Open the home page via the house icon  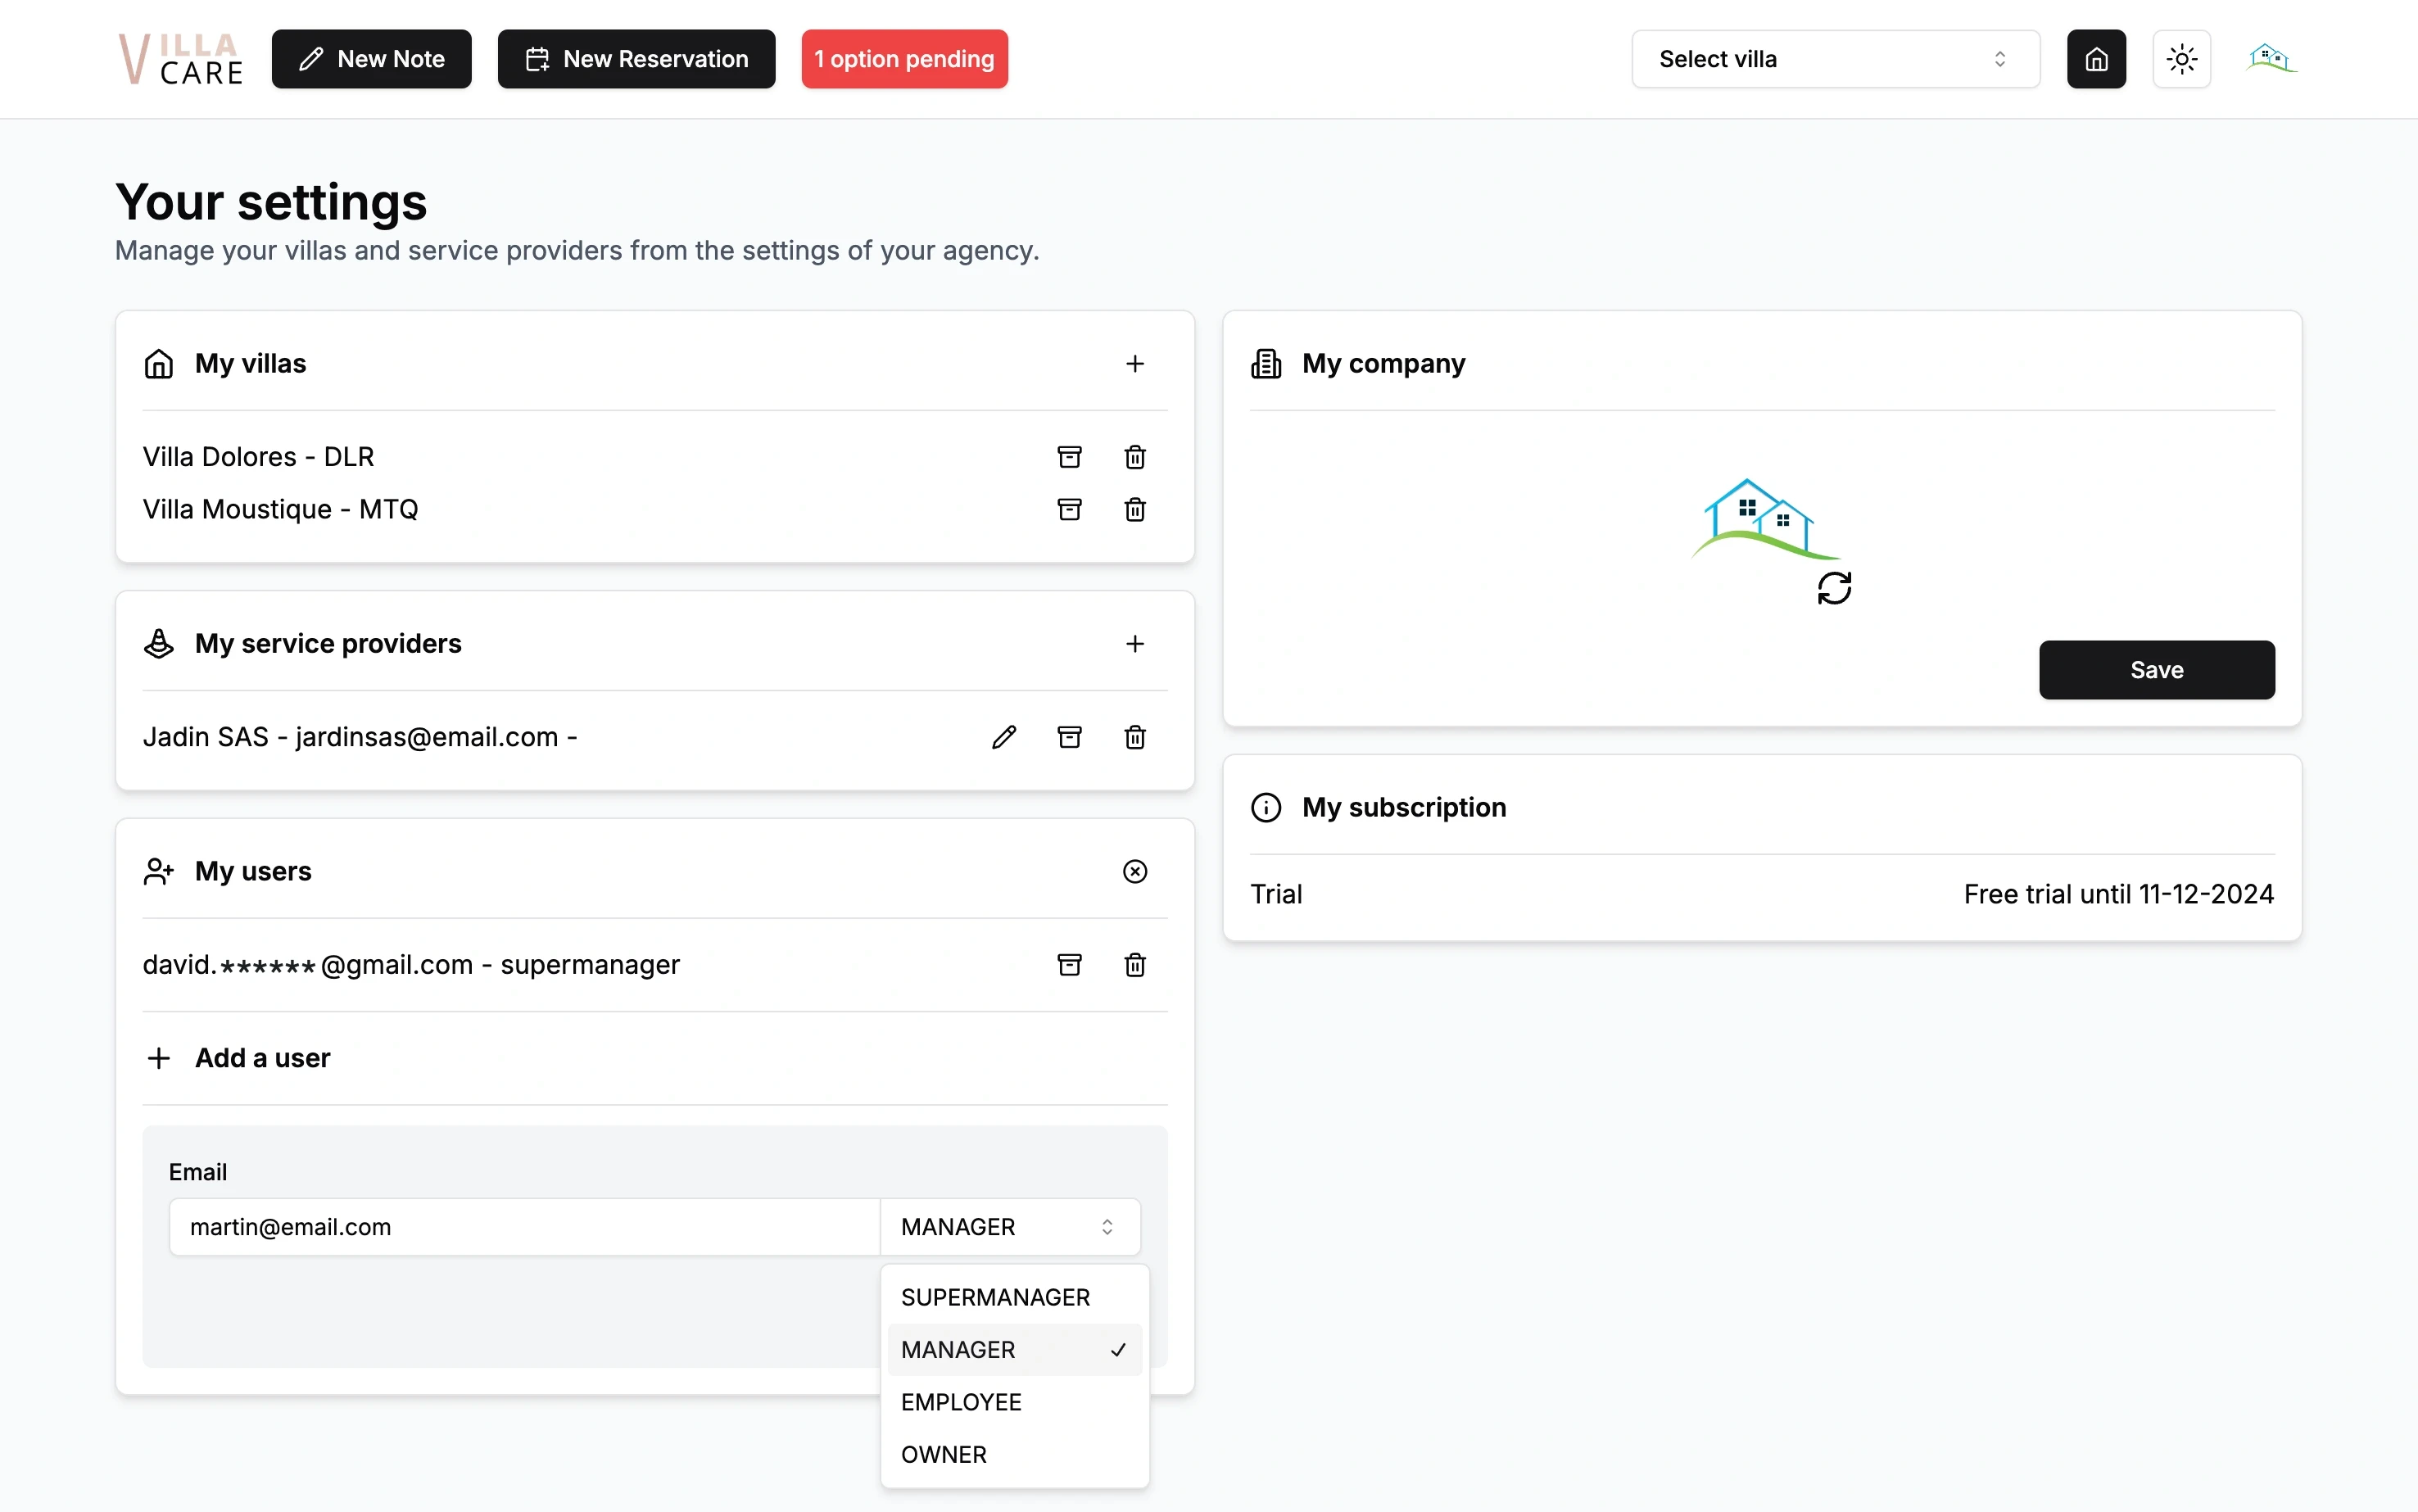2096,59
